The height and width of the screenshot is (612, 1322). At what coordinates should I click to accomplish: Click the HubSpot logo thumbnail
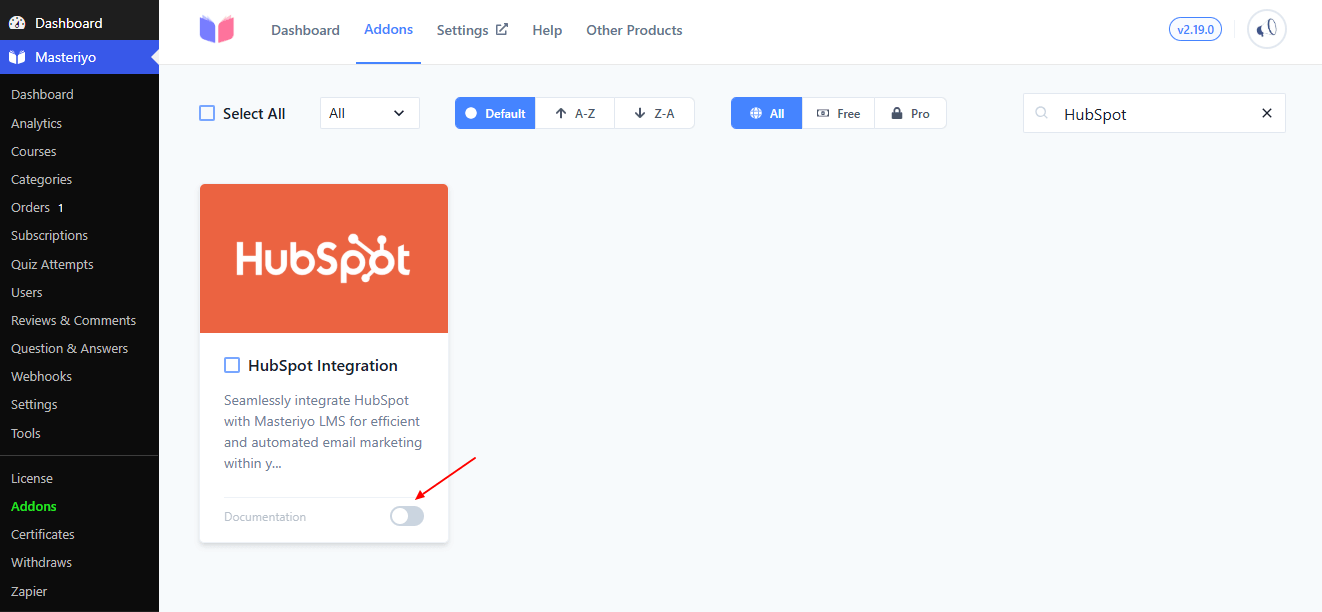tap(324, 258)
